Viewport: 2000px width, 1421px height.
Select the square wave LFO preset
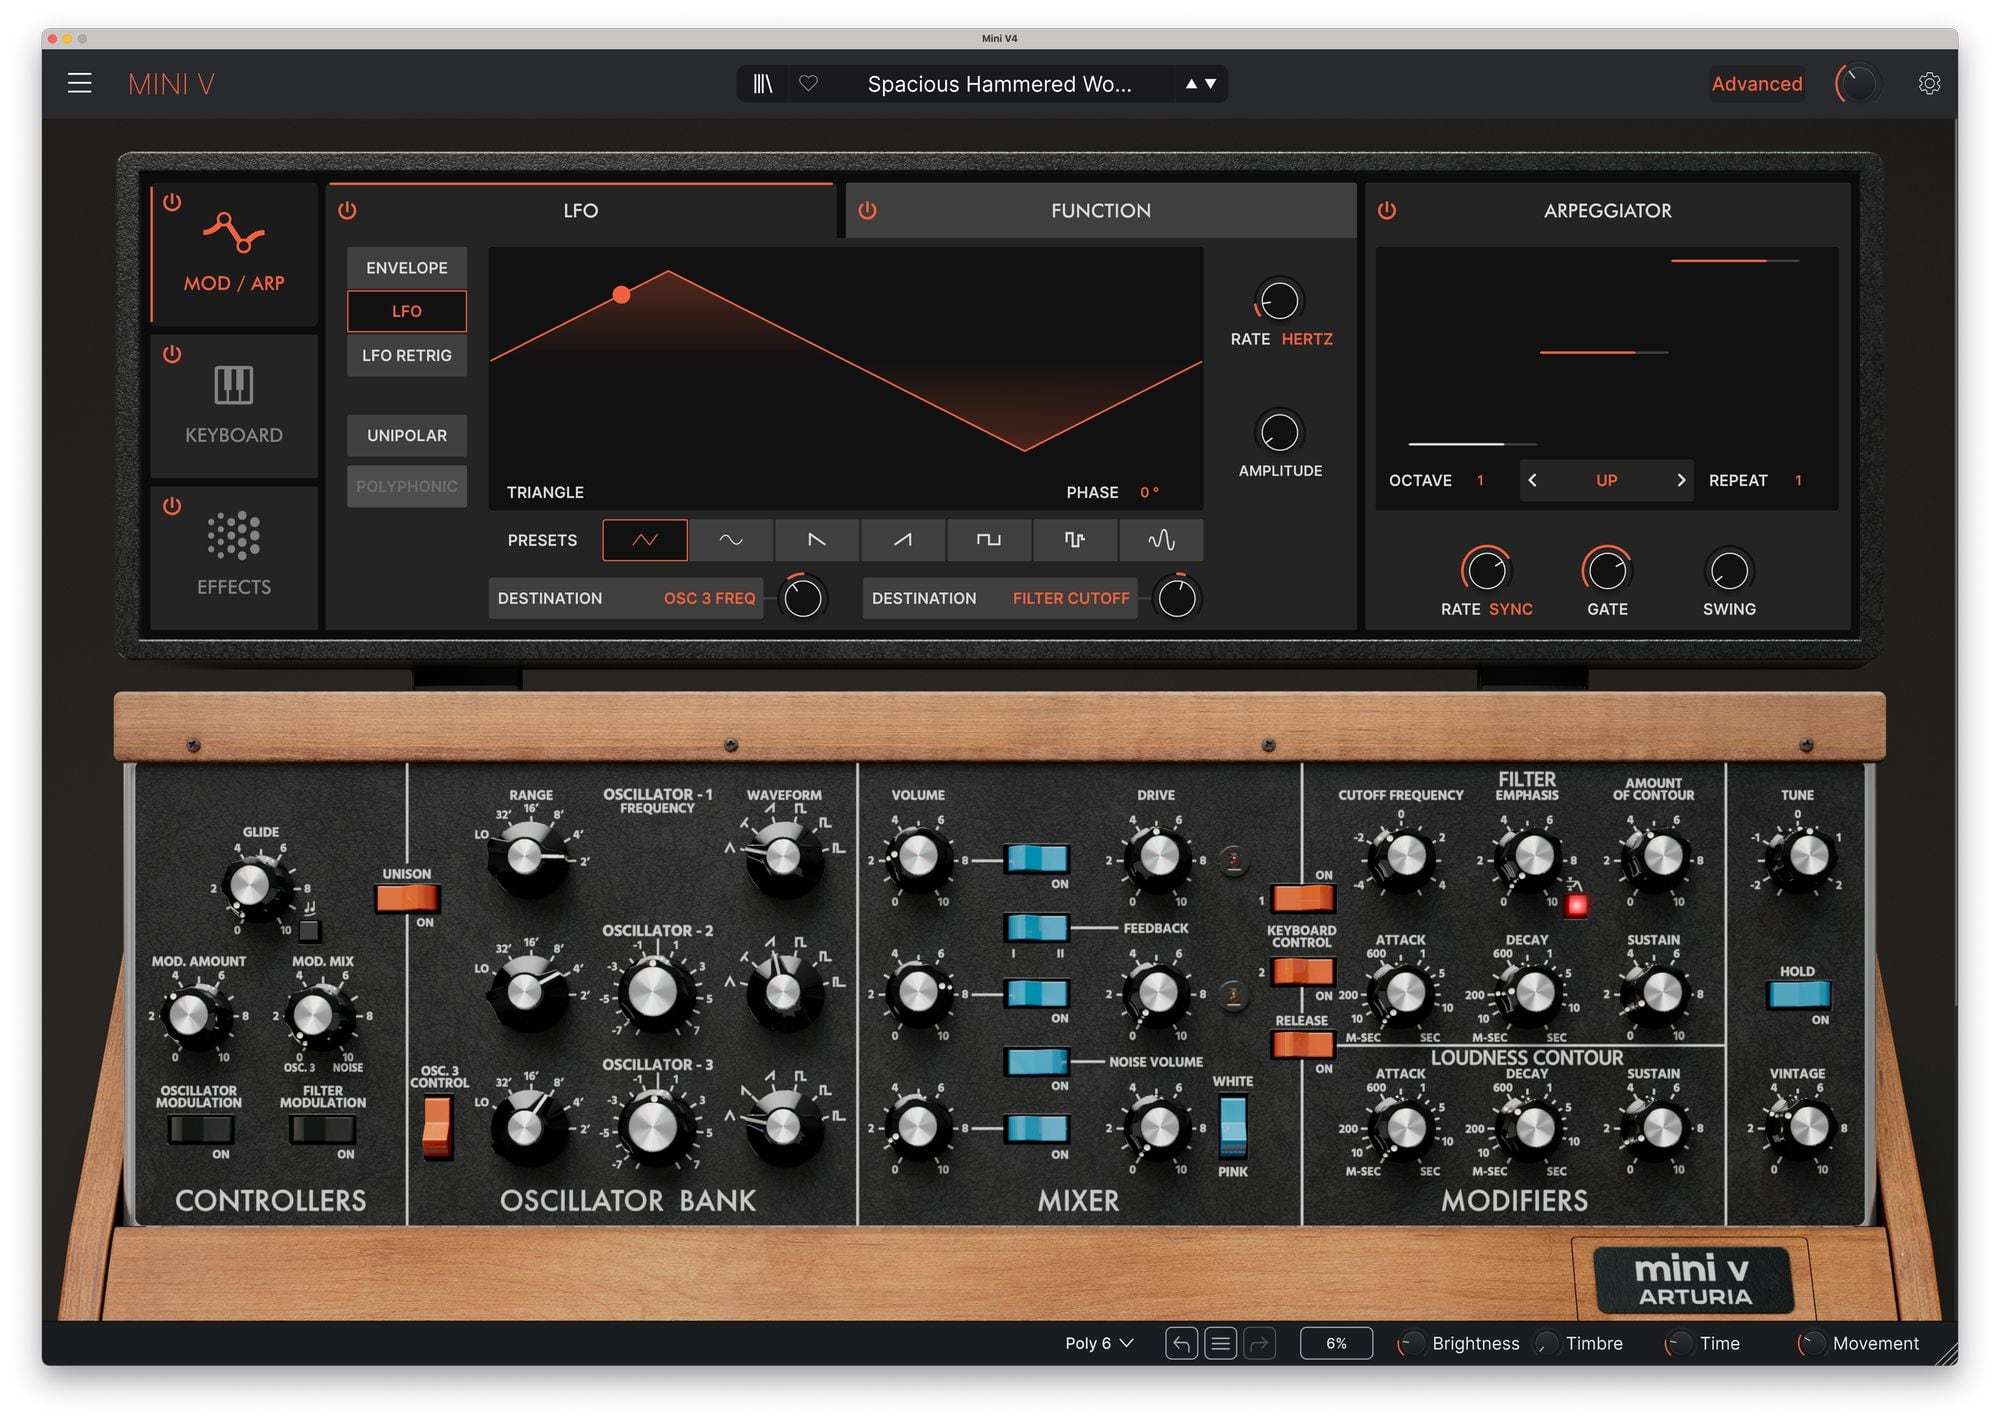[x=988, y=540]
